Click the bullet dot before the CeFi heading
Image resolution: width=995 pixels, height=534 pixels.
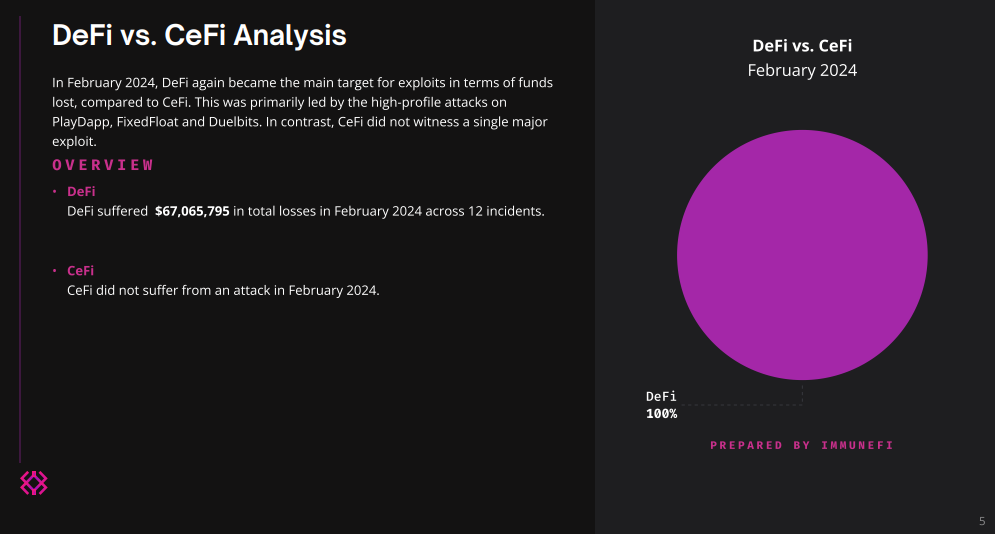54,271
